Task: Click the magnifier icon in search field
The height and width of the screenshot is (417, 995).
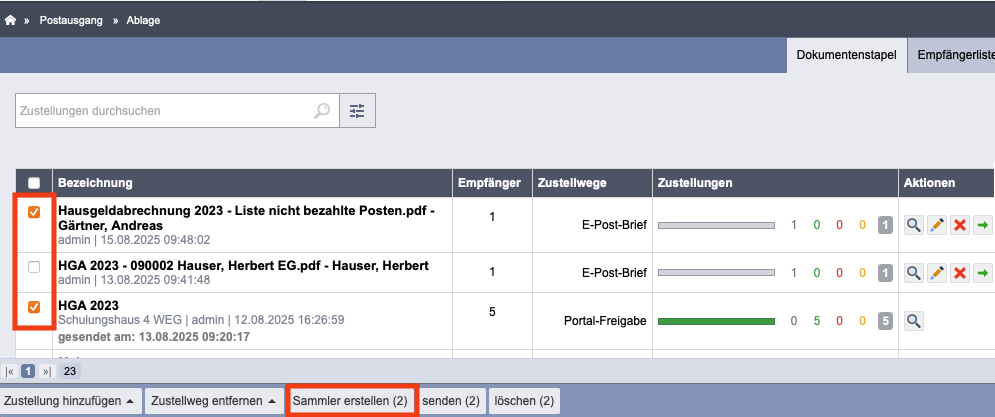Action: 322,111
